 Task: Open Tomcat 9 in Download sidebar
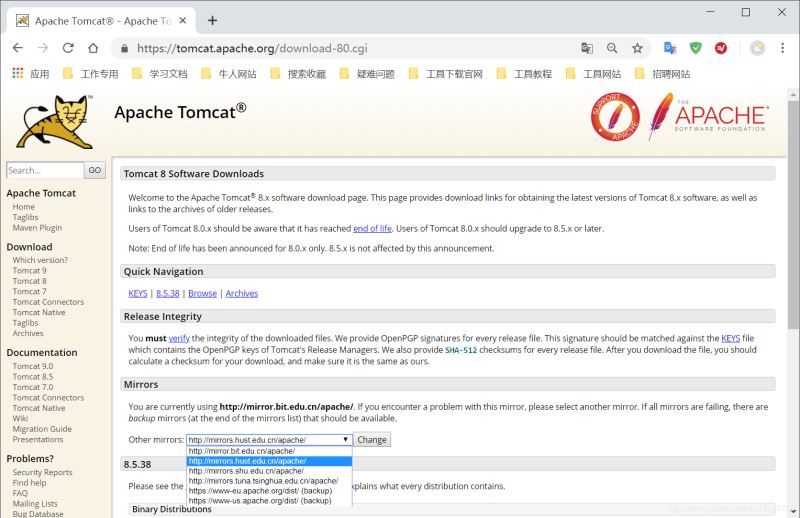click(x=29, y=271)
